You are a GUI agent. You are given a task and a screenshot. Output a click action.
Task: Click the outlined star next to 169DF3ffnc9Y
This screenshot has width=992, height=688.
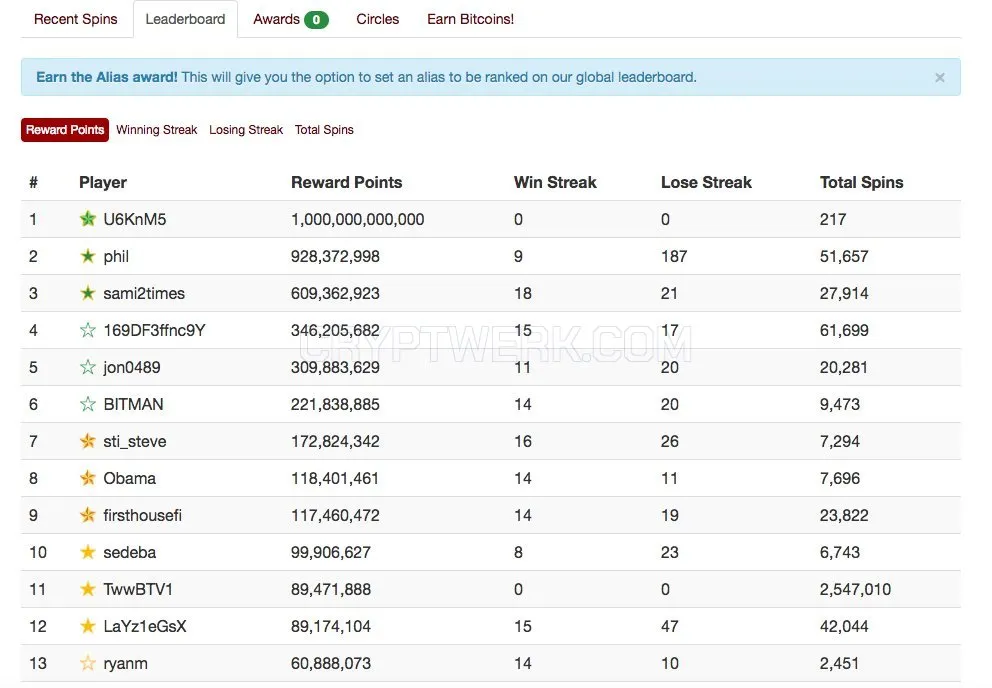point(88,330)
